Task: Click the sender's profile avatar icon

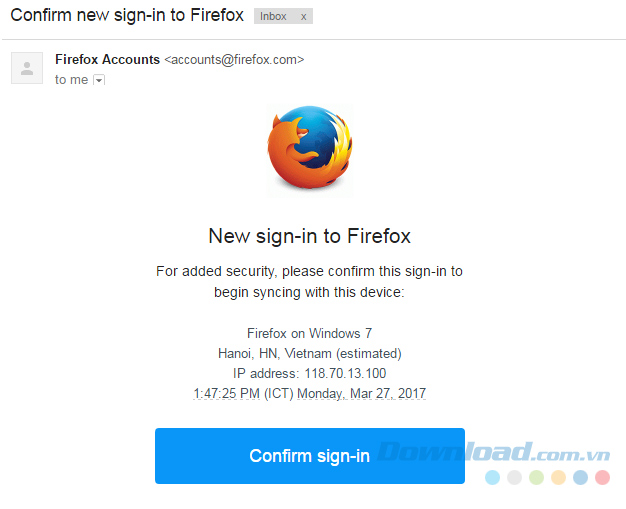Action: click(27, 68)
